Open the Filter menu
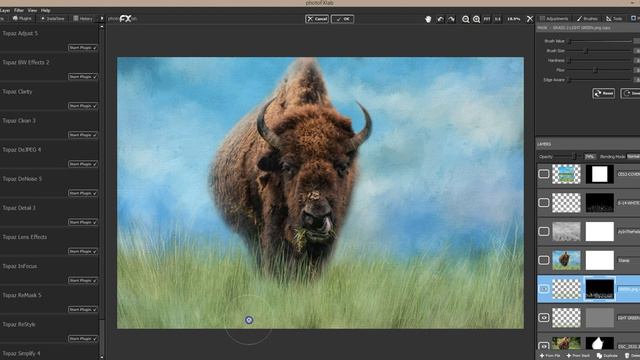The height and width of the screenshot is (360, 640). coord(19,10)
